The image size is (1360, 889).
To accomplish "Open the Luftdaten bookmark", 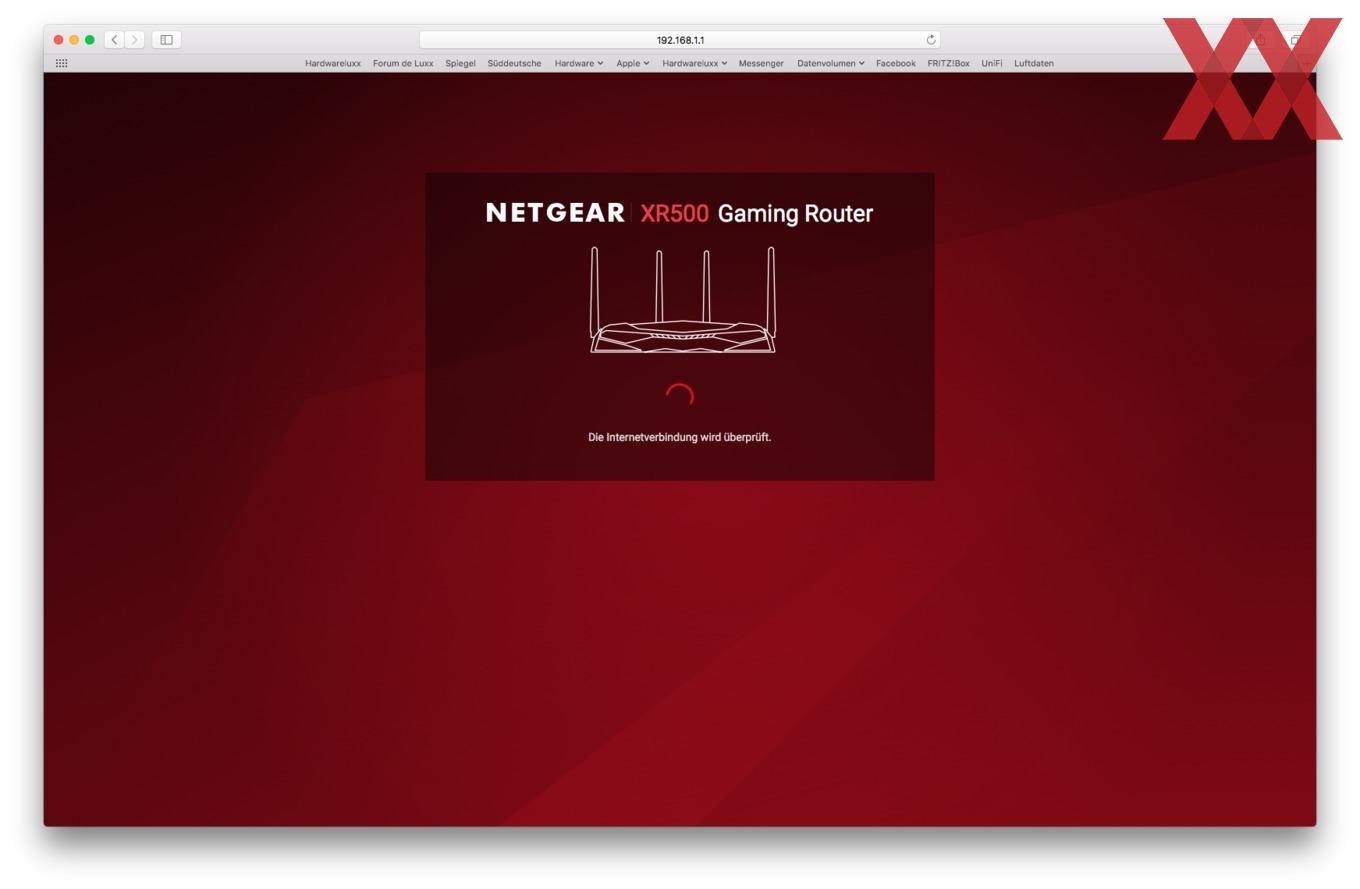I will click(x=1034, y=63).
